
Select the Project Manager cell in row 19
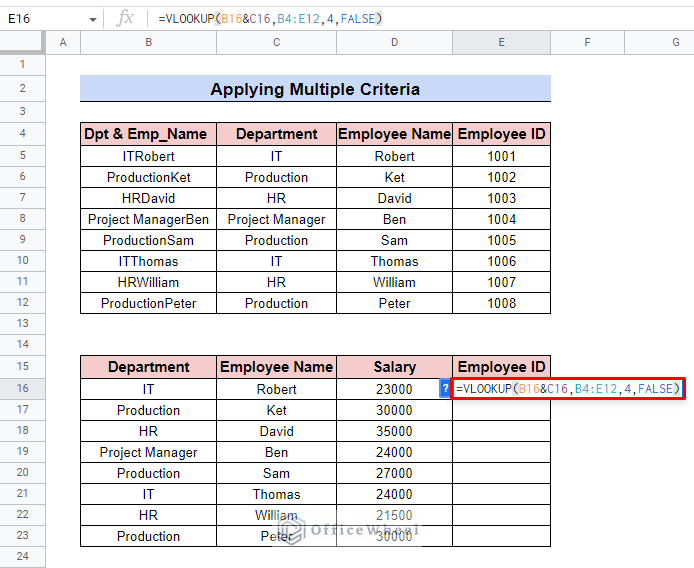pyautogui.click(x=148, y=452)
